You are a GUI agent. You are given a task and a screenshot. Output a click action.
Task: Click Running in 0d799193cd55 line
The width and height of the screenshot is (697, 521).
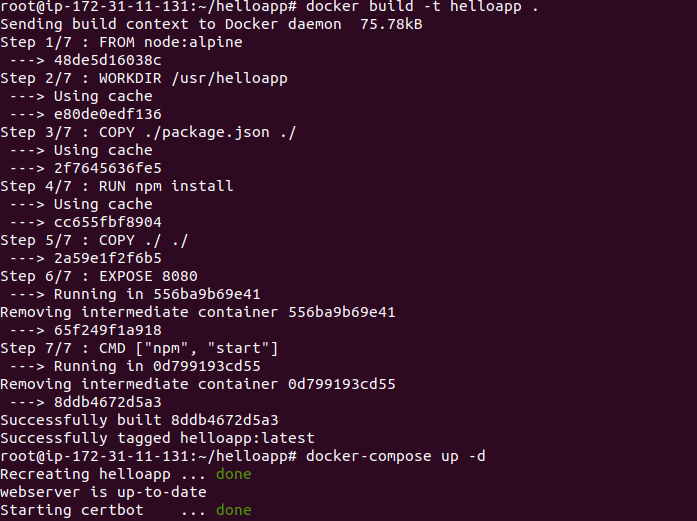coord(157,366)
